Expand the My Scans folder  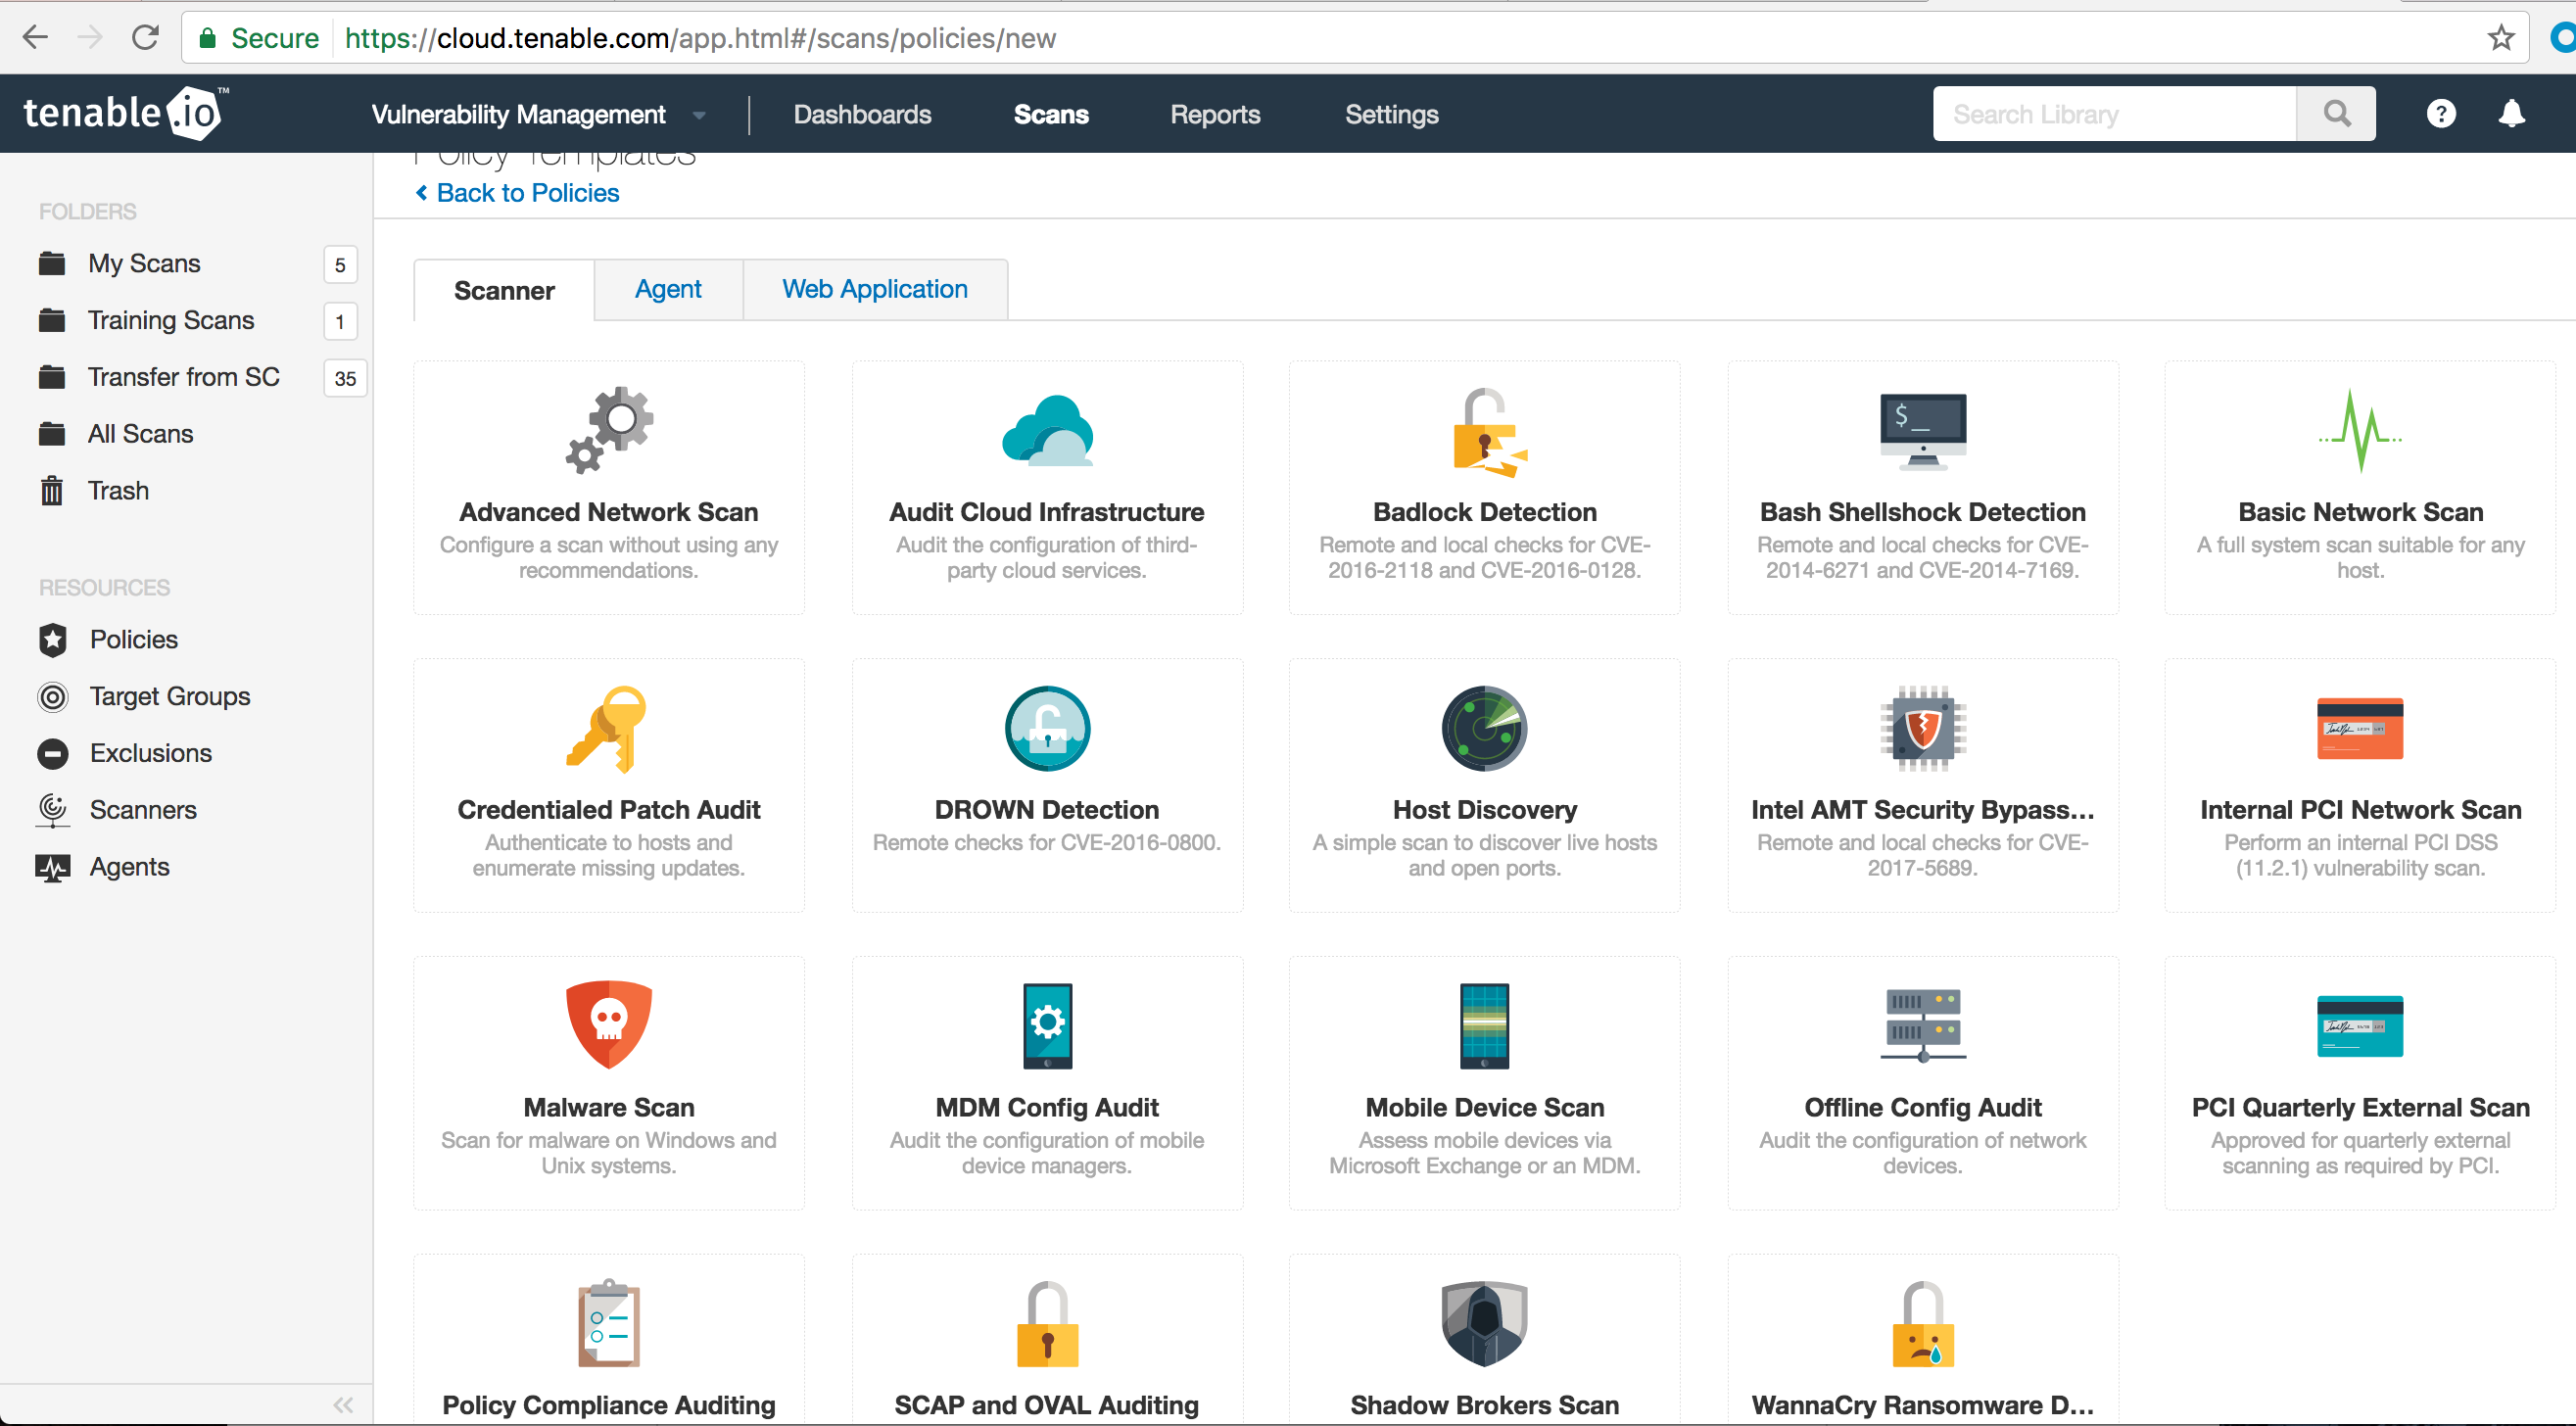(x=146, y=261)
